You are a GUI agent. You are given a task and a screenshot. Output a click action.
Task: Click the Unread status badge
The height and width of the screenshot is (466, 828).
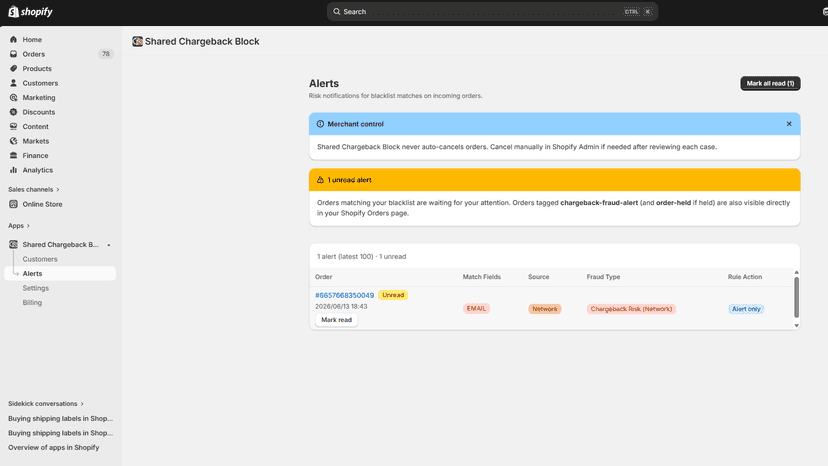[393, 295]
